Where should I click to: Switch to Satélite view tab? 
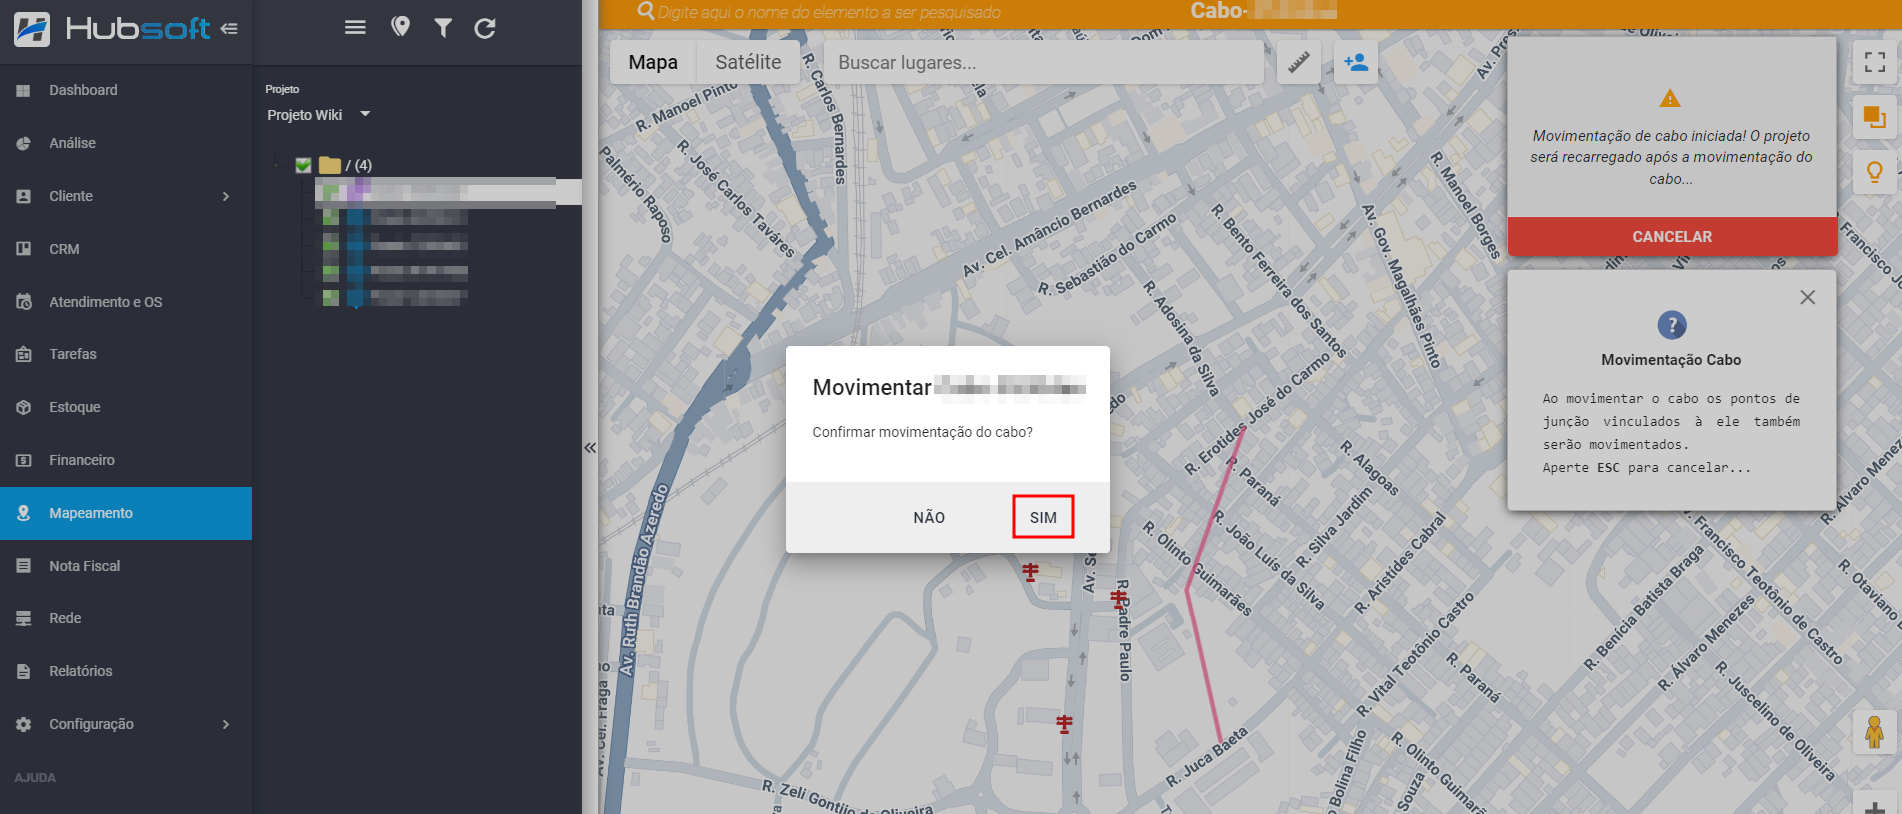(748, 62)
